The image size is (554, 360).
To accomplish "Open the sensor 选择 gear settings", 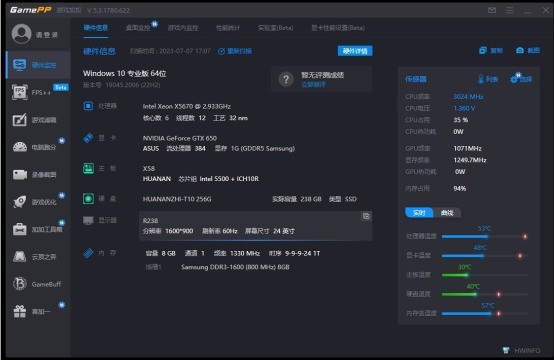I will pos(521,78).
